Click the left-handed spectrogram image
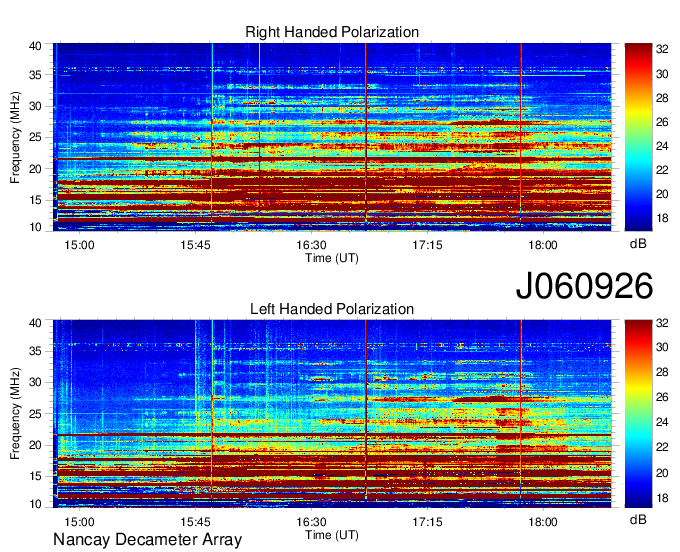The image size is (680, 552). 332,414
